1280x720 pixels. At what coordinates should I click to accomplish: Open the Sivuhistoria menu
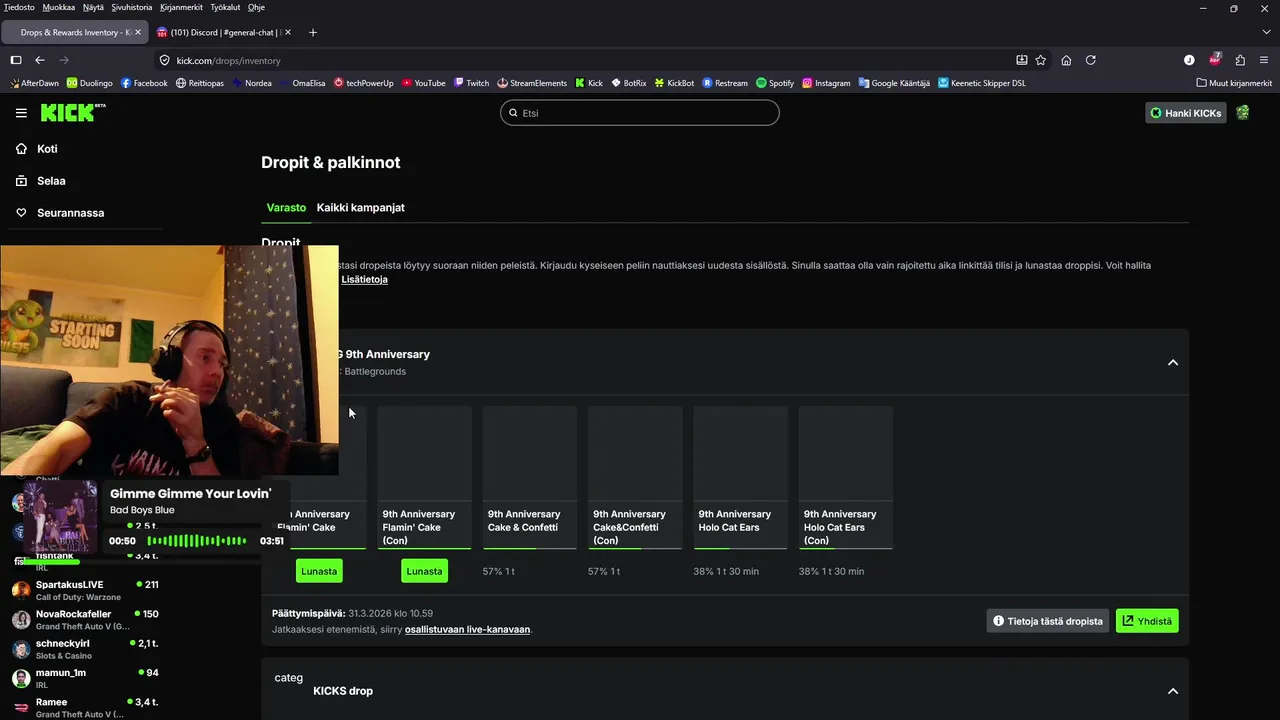point(132,7)
